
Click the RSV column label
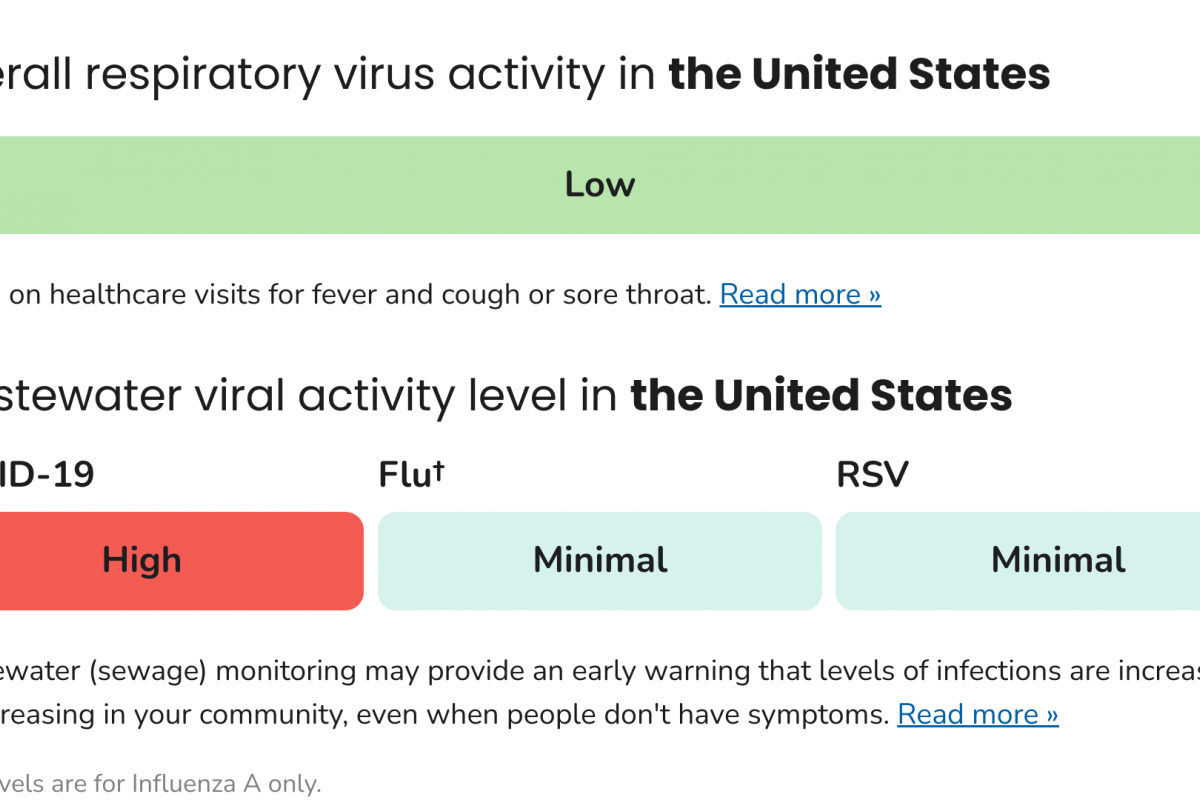(x=872, y=475)
